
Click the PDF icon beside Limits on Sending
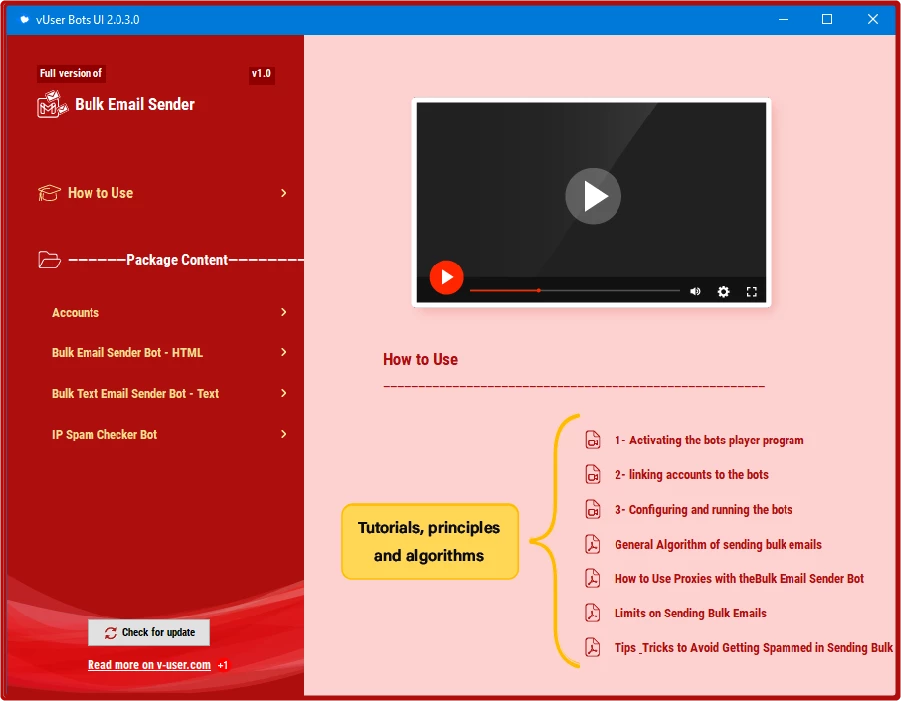592,613
